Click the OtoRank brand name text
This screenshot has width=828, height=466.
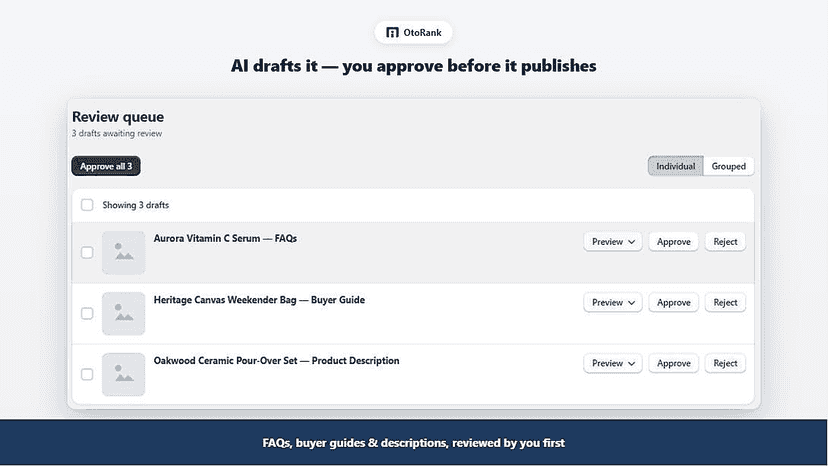click(422, 33)
